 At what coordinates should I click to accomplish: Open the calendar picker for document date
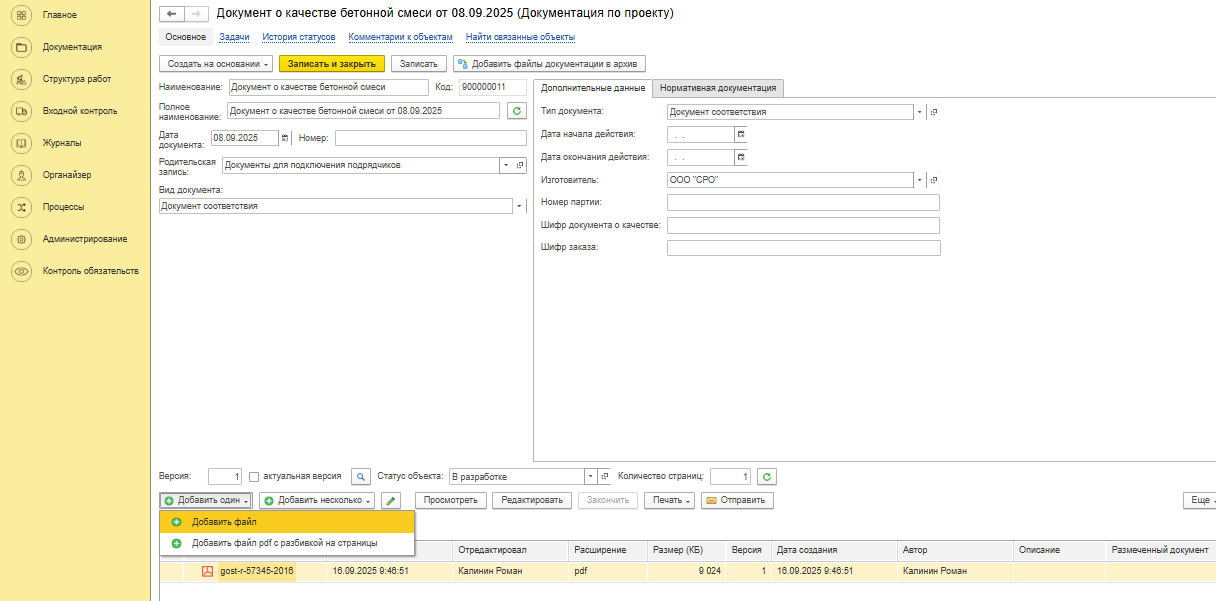tap(285, 138)
